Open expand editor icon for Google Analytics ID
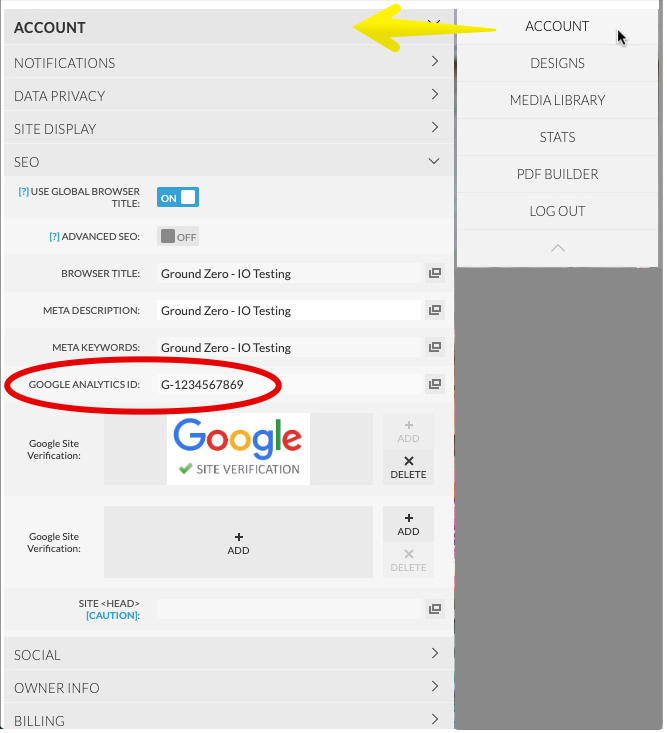 (x=437, y=386)
